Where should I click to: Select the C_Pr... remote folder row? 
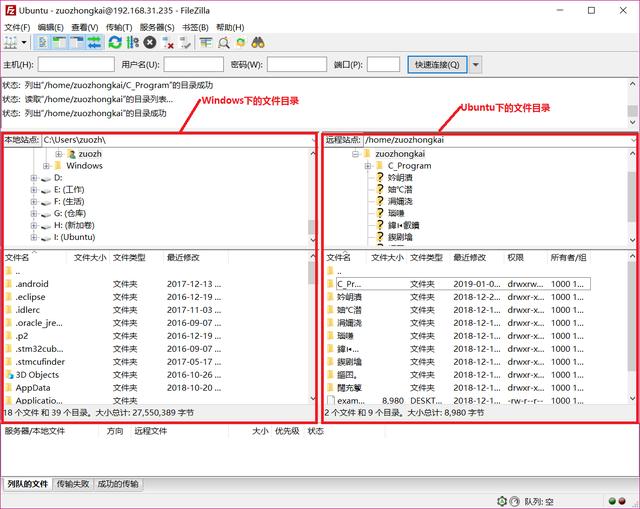tap(459, 284)
